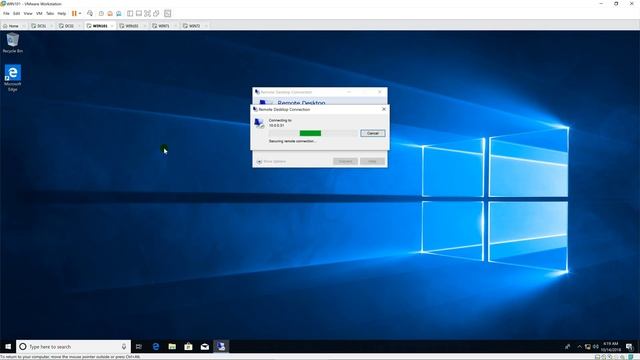This screenshot has height=360, width=640.
Task: Open the Mail taskbar icon
Action: (204, 347)
